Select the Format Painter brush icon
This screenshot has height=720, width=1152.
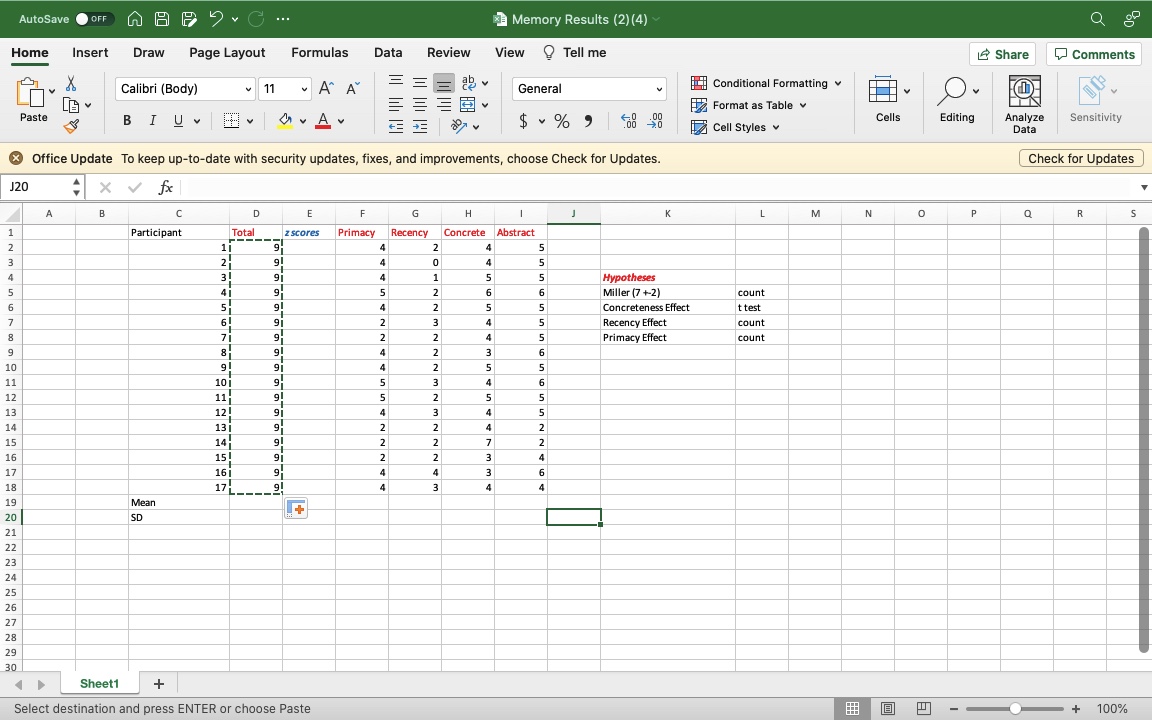[x=71, y=127]
